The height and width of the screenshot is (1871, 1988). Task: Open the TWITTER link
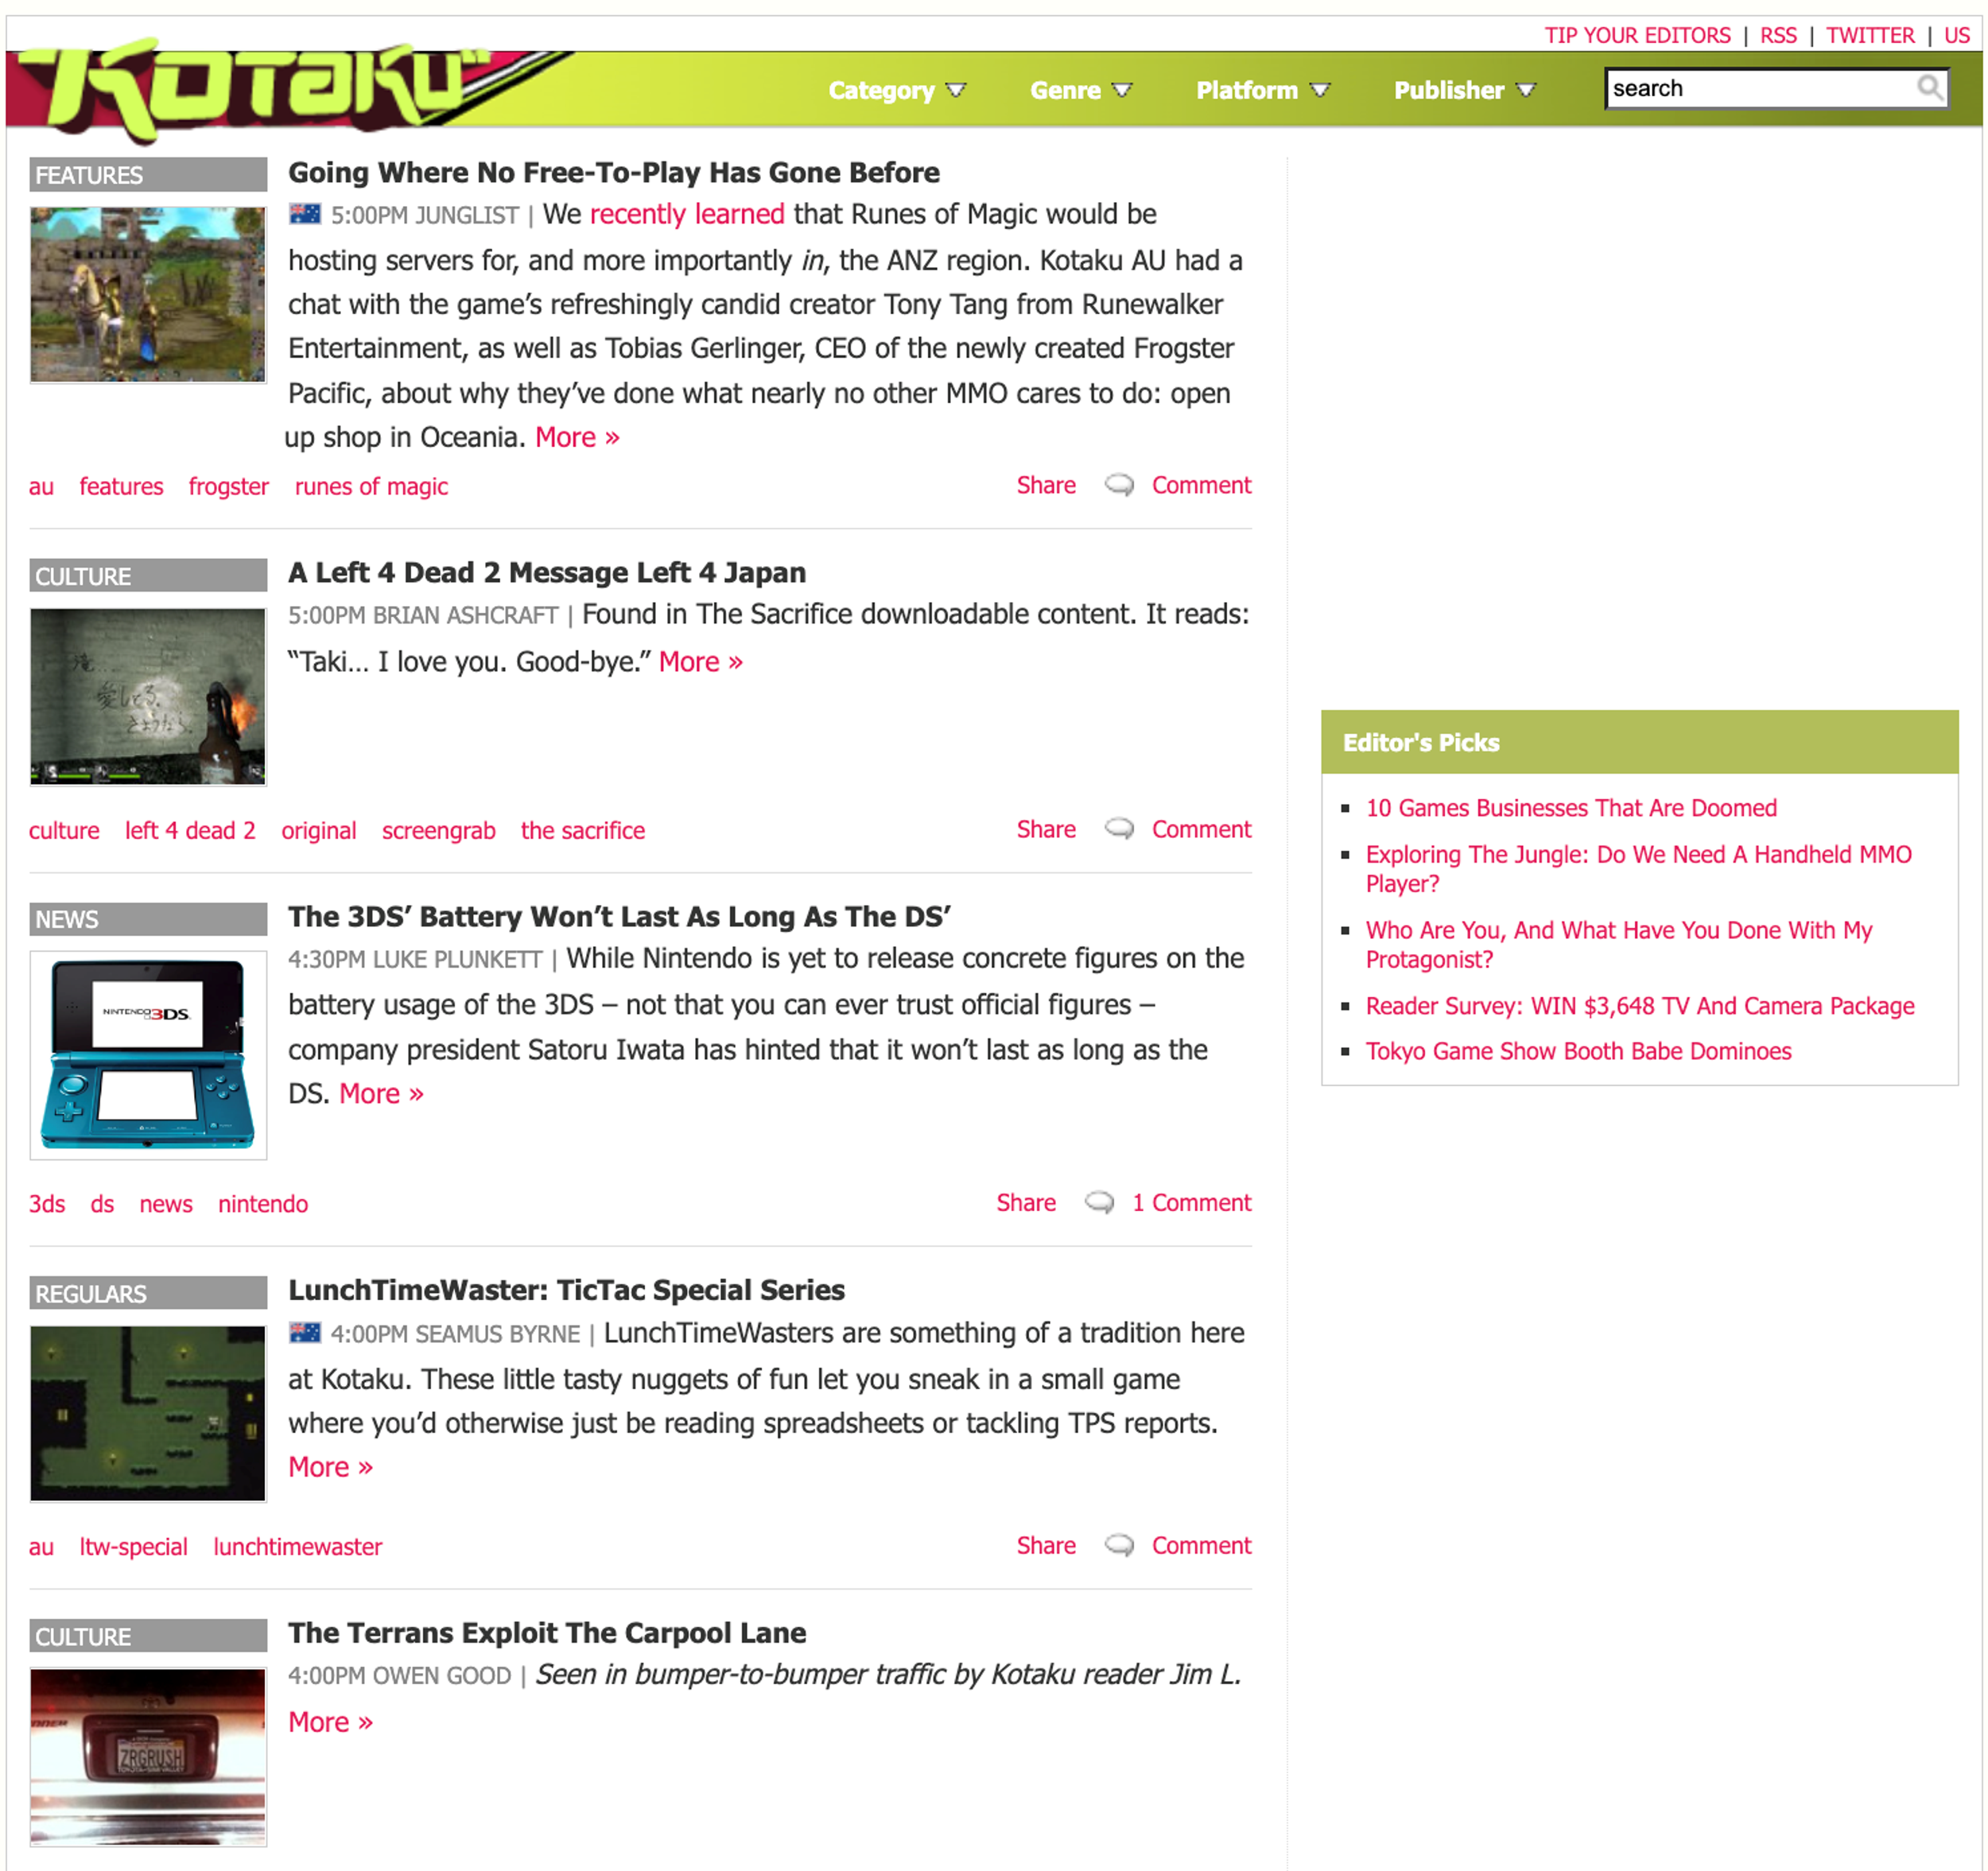click(x=1870, y=35)
